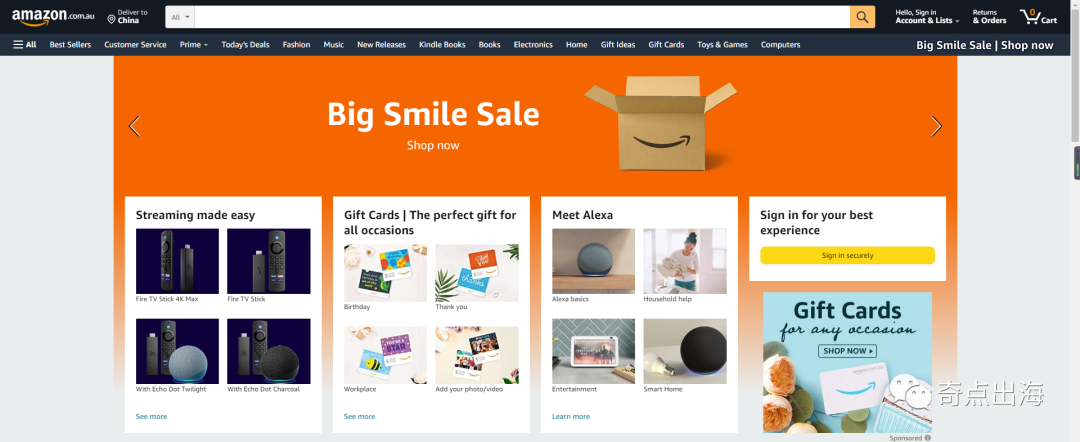Select Today's Deals in navigation bar

coord(245,45)
